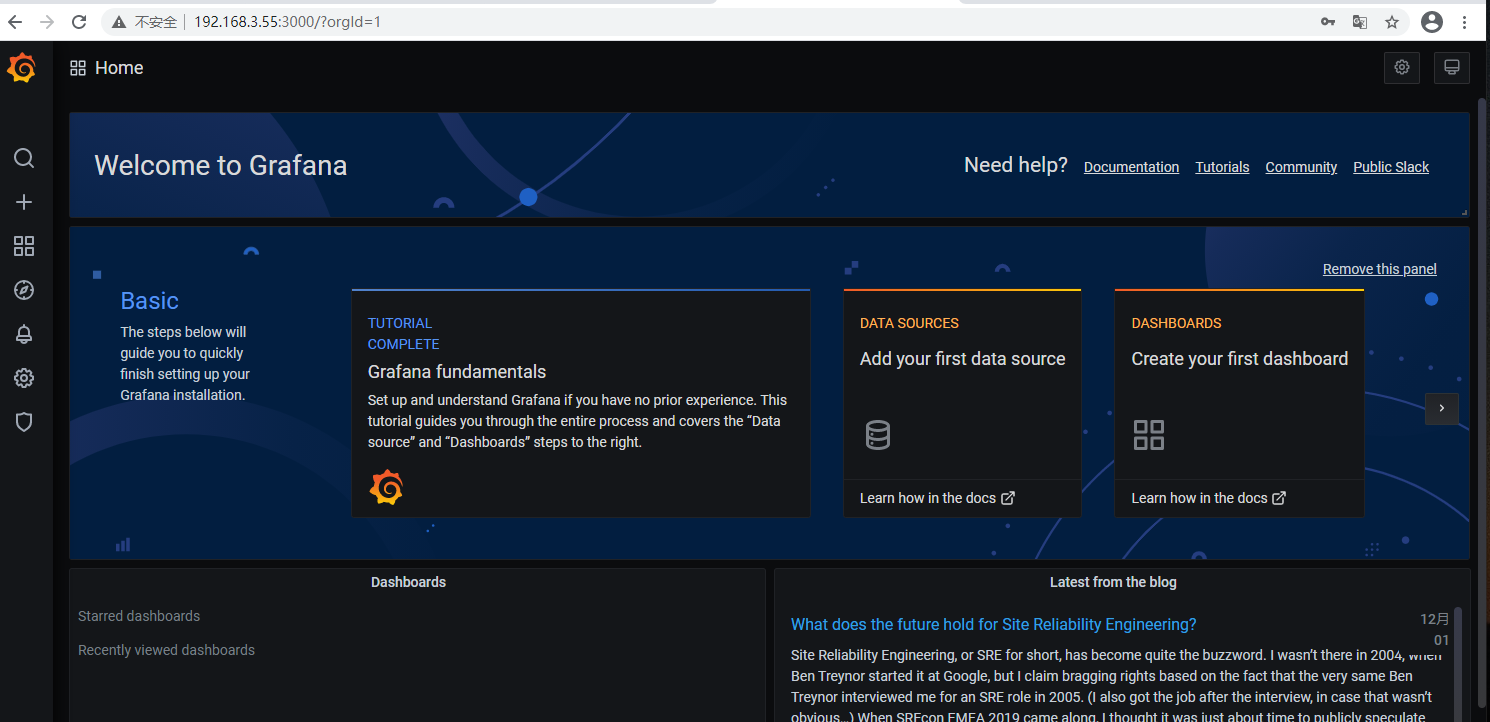This screenshot has height=722, width=1490.
Task: Click the grid icon on Dashboards card
Action: pyautogui.click(x=1149, y=435)
